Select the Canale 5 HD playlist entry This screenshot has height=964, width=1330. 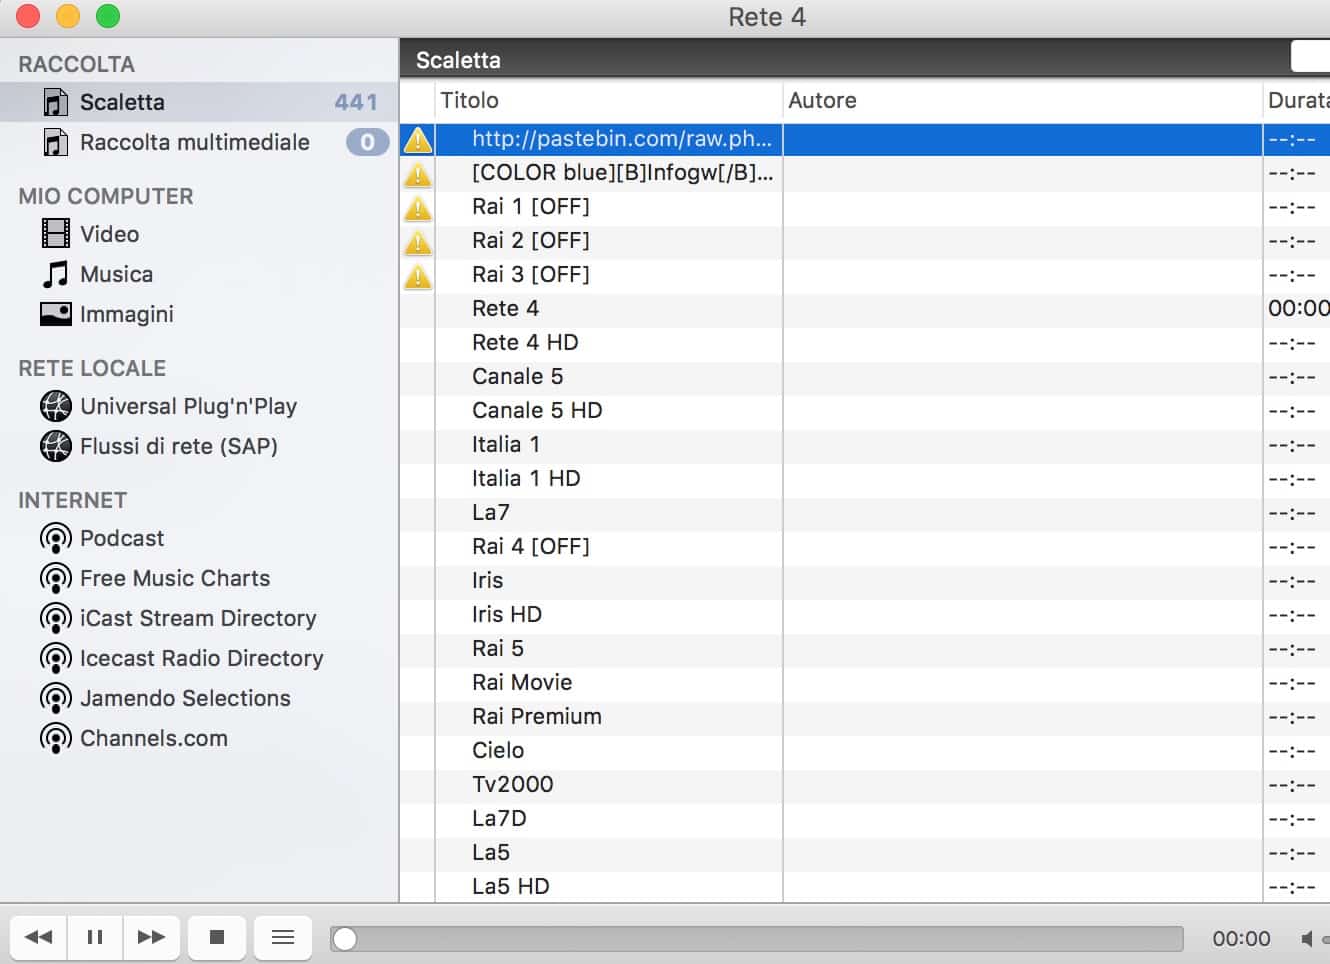[x=537, y=410]
